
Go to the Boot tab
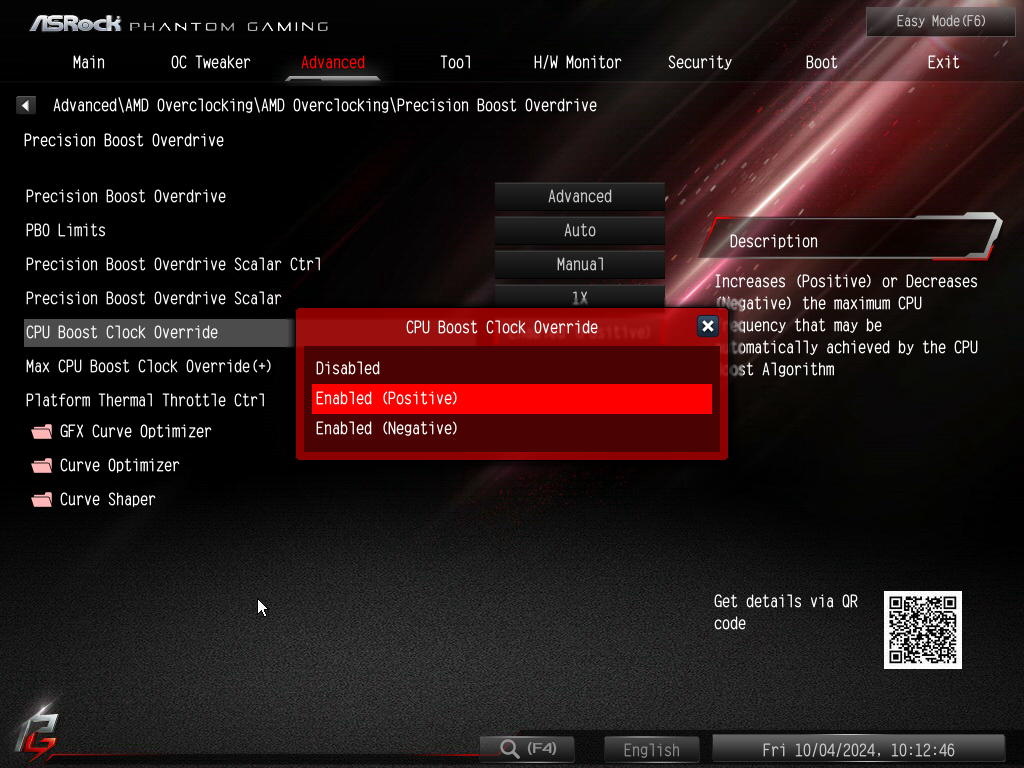click(821, 63)
